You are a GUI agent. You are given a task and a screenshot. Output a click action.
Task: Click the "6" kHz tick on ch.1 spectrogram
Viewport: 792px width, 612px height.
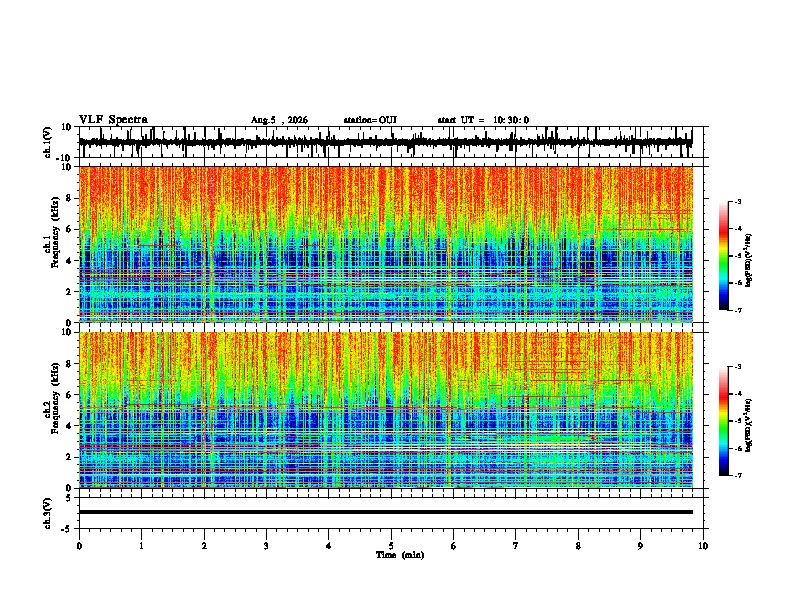click(70, 230)
